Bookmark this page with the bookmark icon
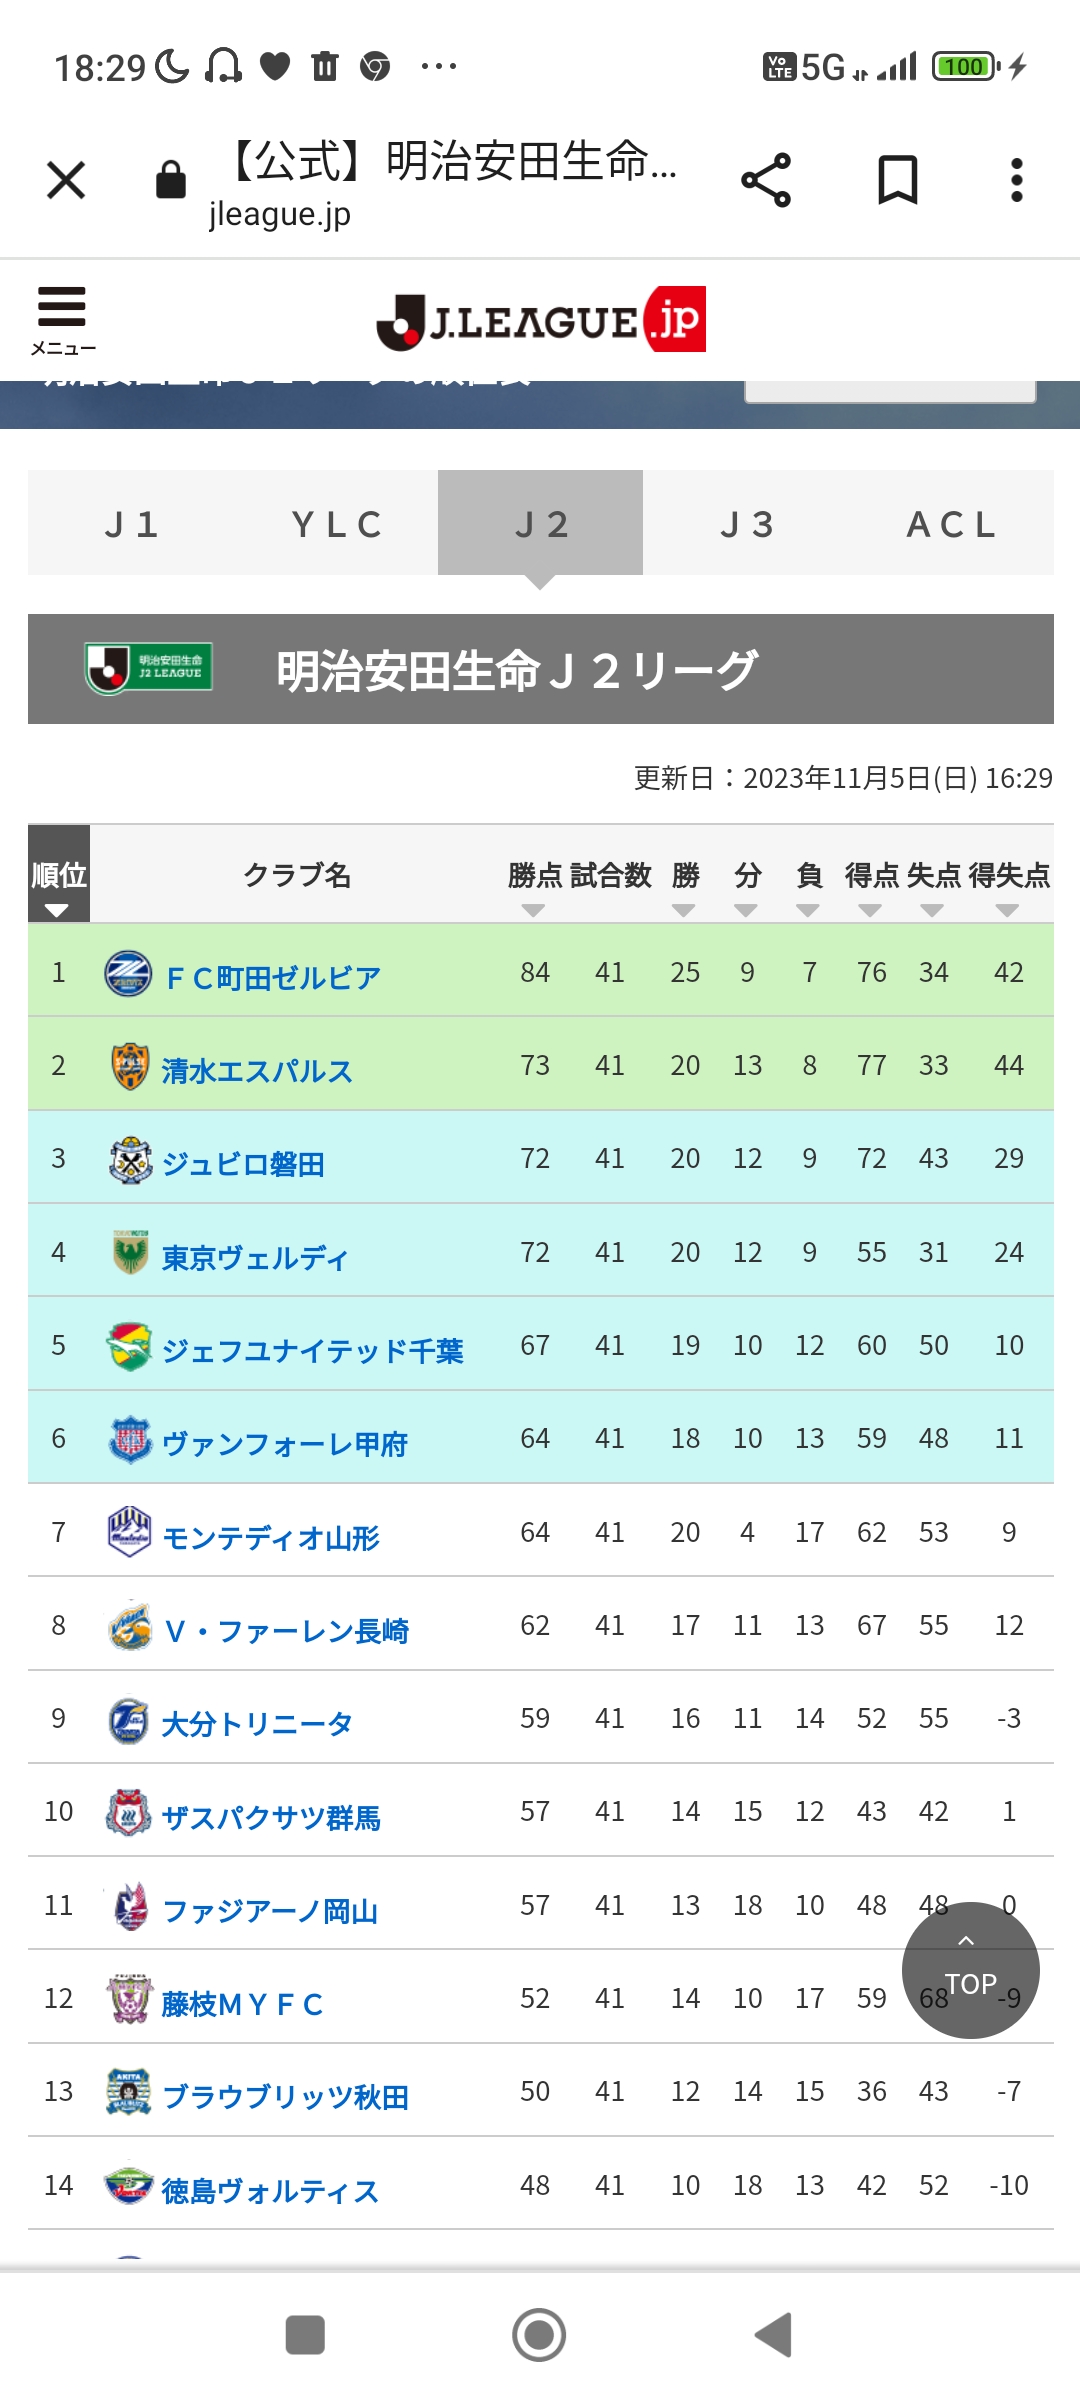Screen dimensions: 1080x2400 [x=897, y=181]
